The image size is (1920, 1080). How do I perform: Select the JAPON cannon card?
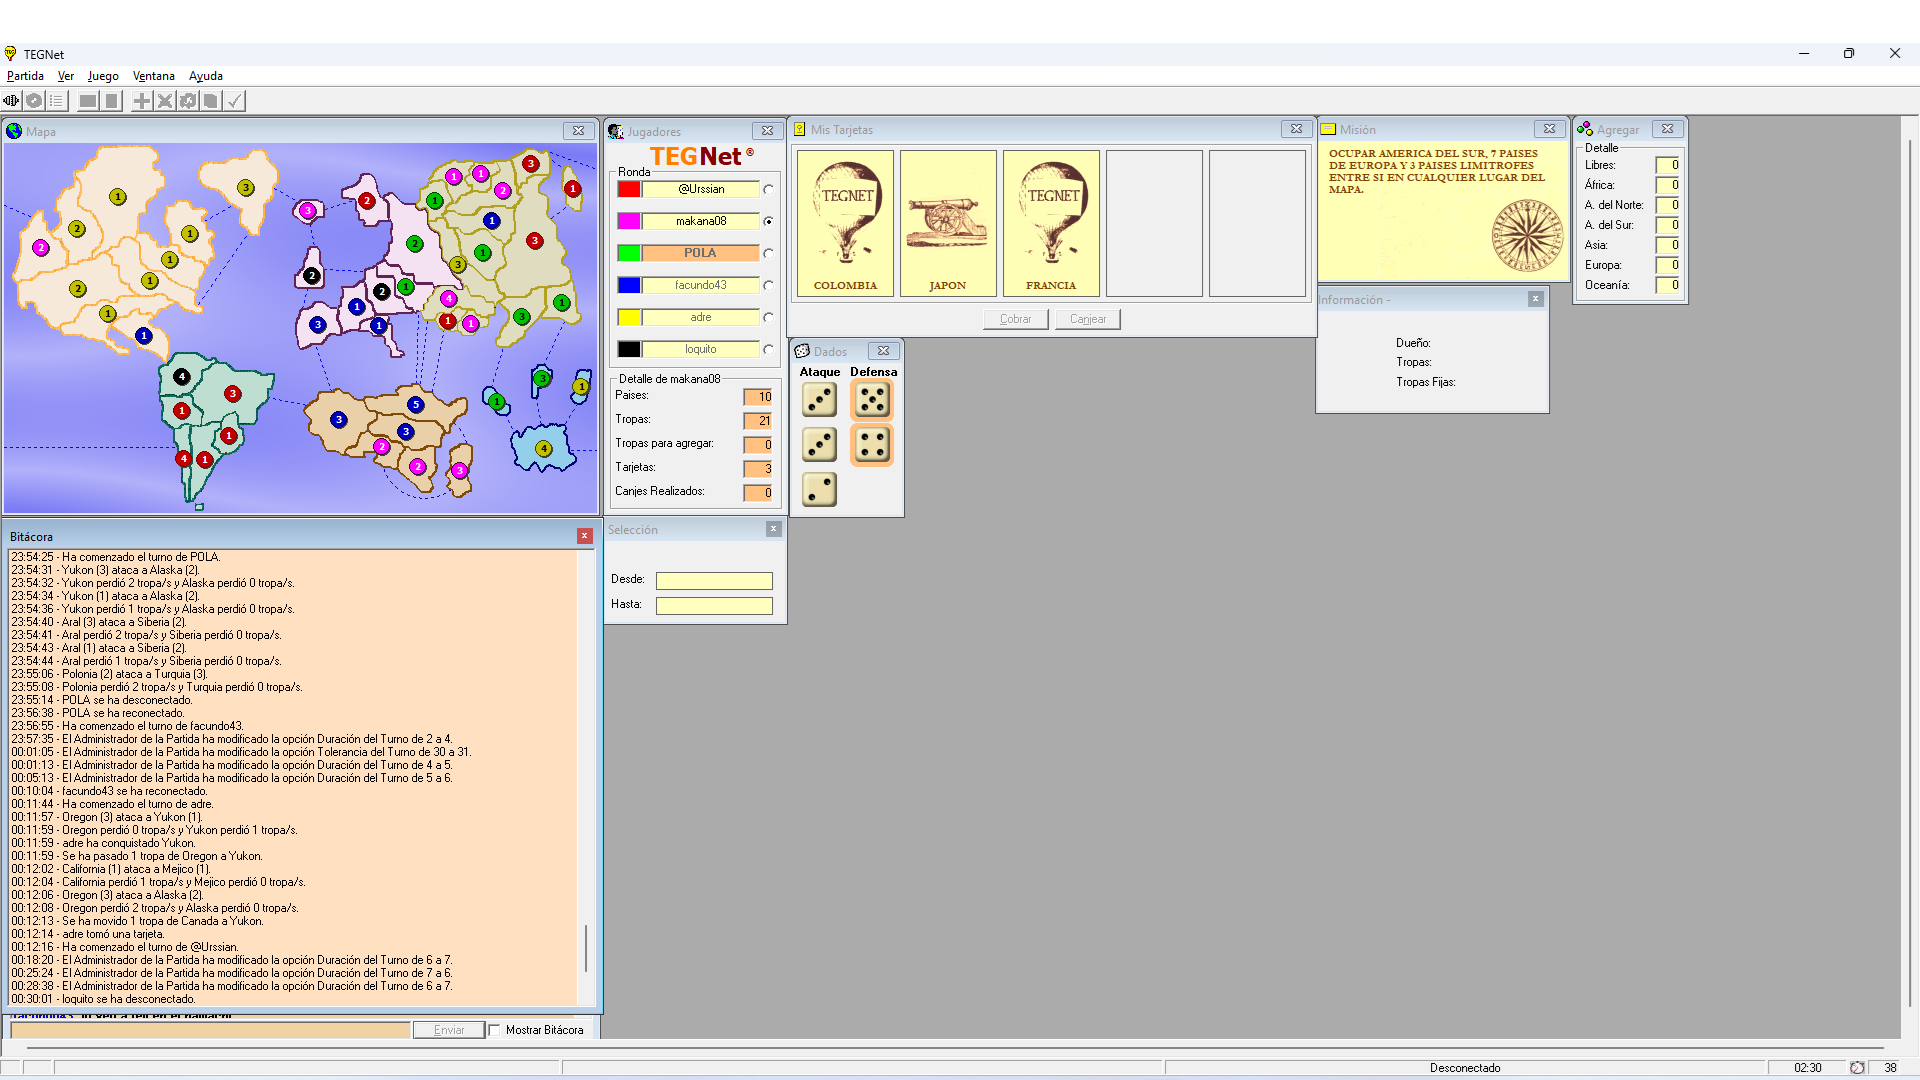(947, 223)
